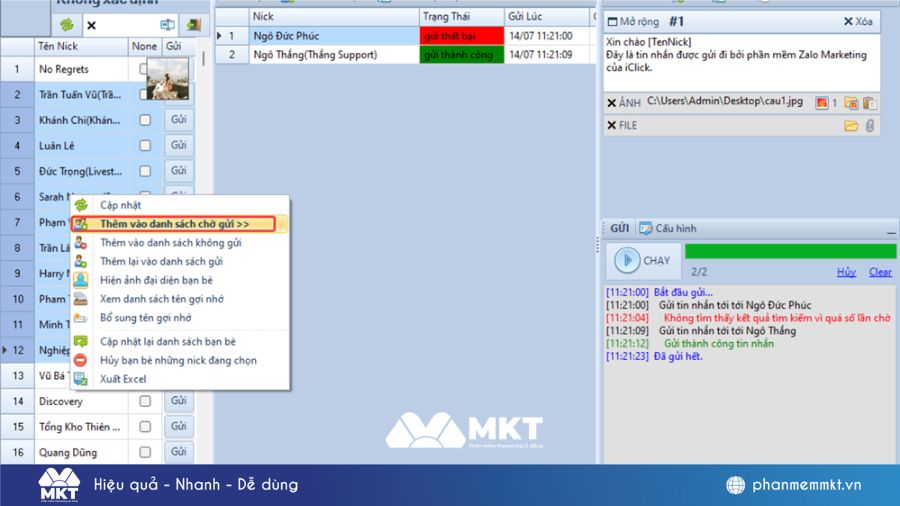900x506 pixels.
Task: Click the Hủy link under progress bar
Action: point(846,272)
